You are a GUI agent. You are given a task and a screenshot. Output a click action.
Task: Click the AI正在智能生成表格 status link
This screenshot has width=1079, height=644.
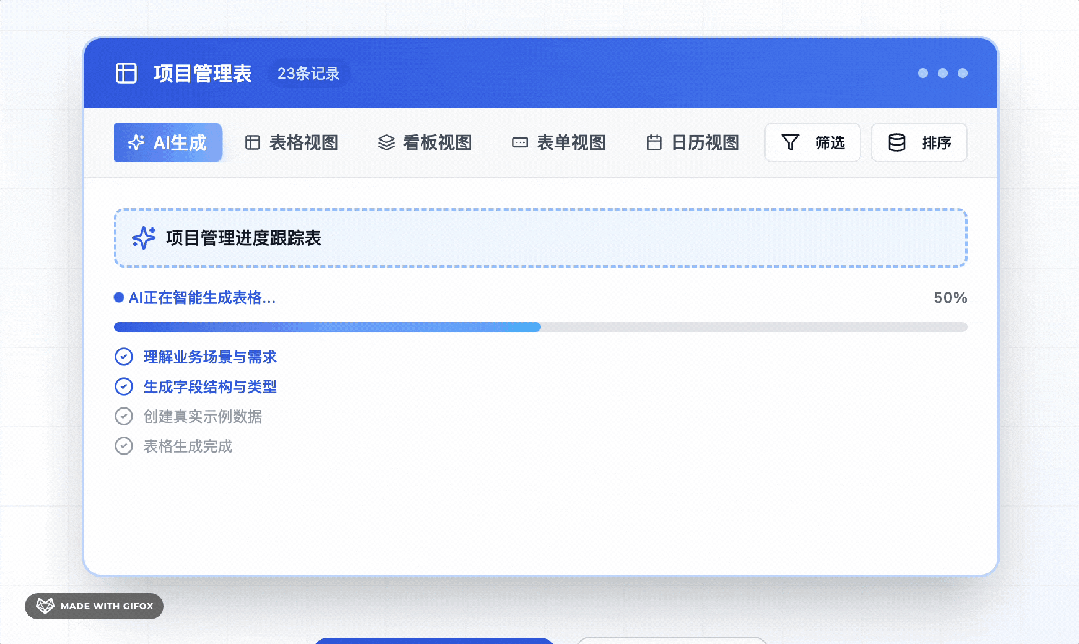pyautogui.click(x=200, y=297)
